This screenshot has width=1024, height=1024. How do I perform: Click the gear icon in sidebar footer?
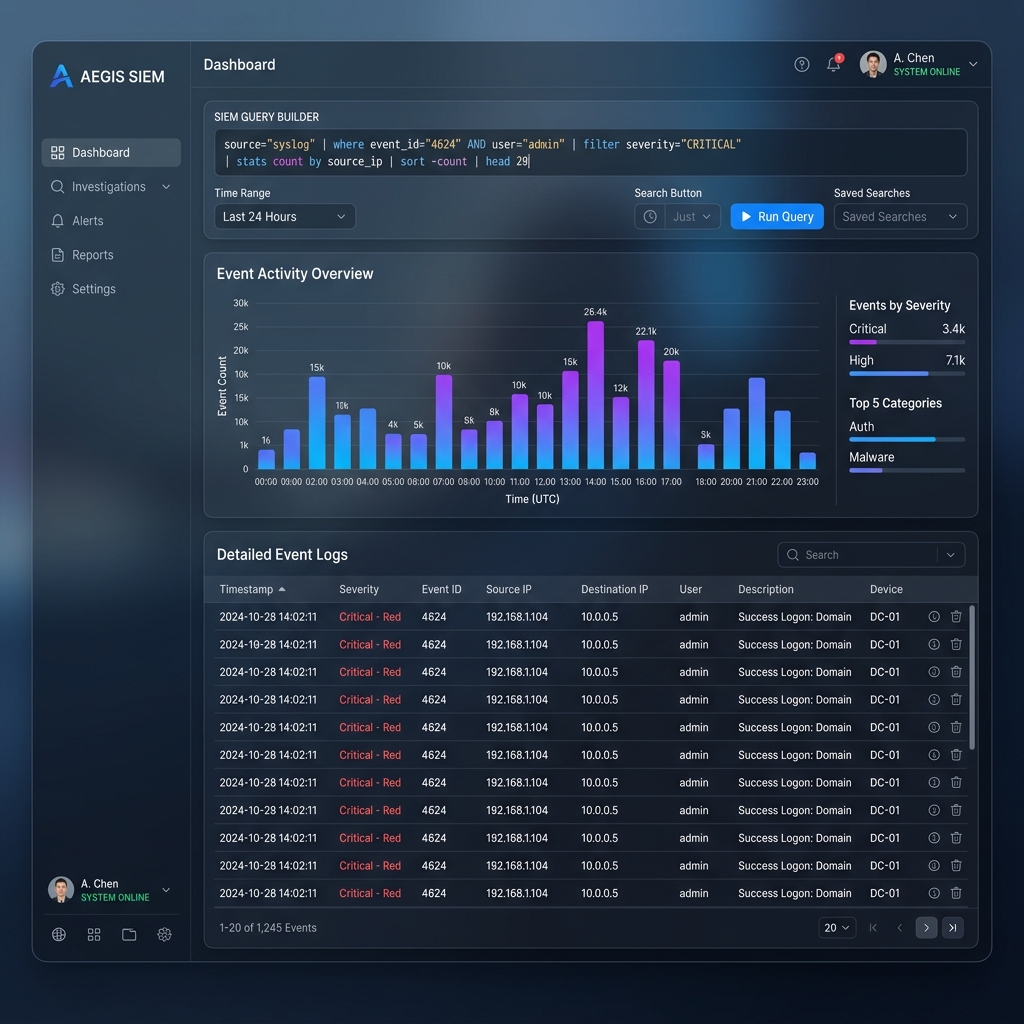coord(165,935)
